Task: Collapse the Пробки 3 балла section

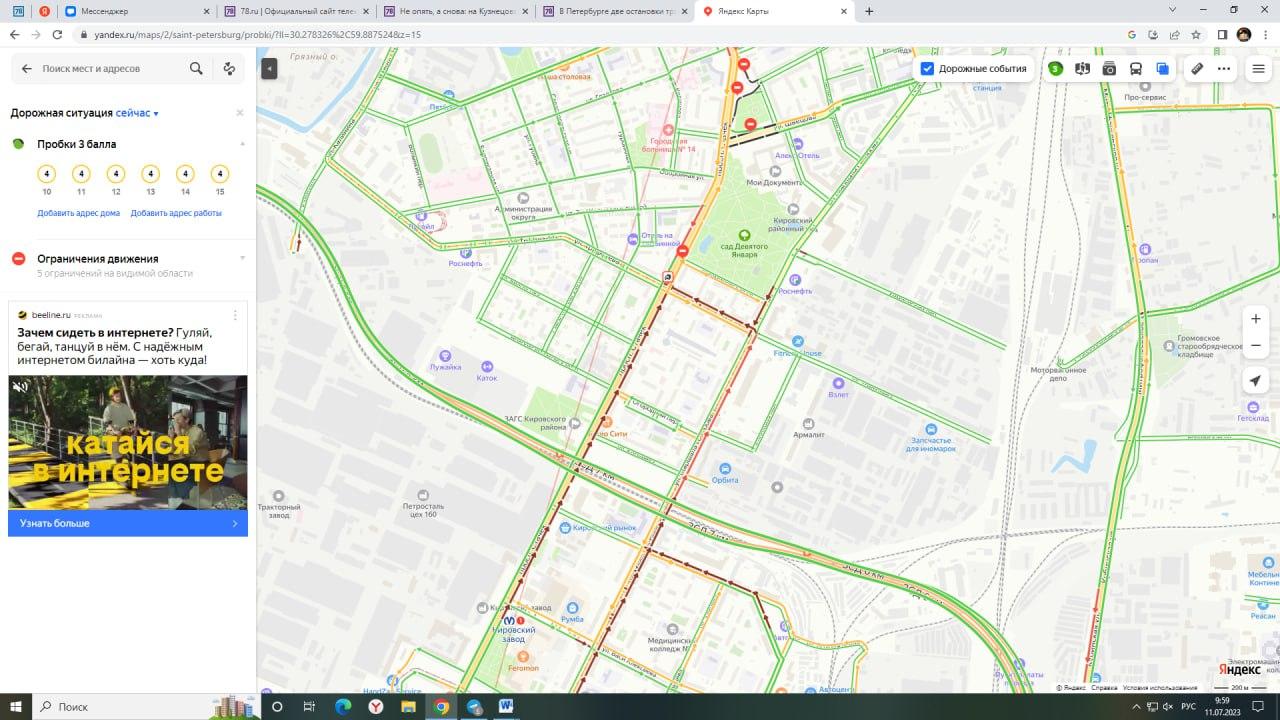Action: click(x=242, y=144)
